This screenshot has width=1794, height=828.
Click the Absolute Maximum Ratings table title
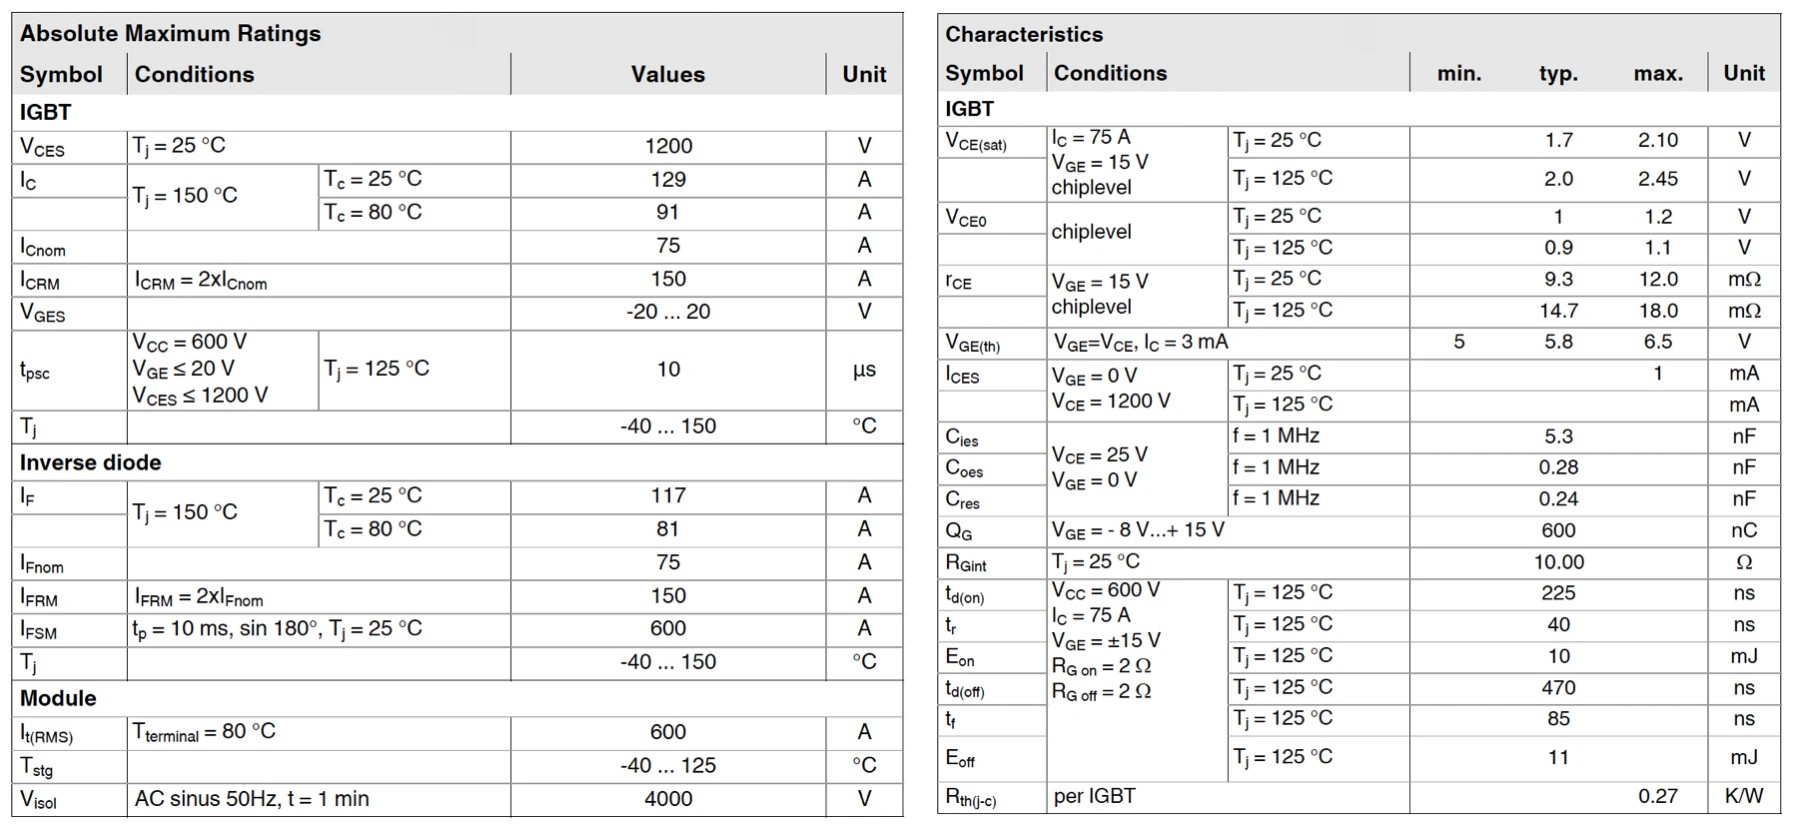(170, 34)
